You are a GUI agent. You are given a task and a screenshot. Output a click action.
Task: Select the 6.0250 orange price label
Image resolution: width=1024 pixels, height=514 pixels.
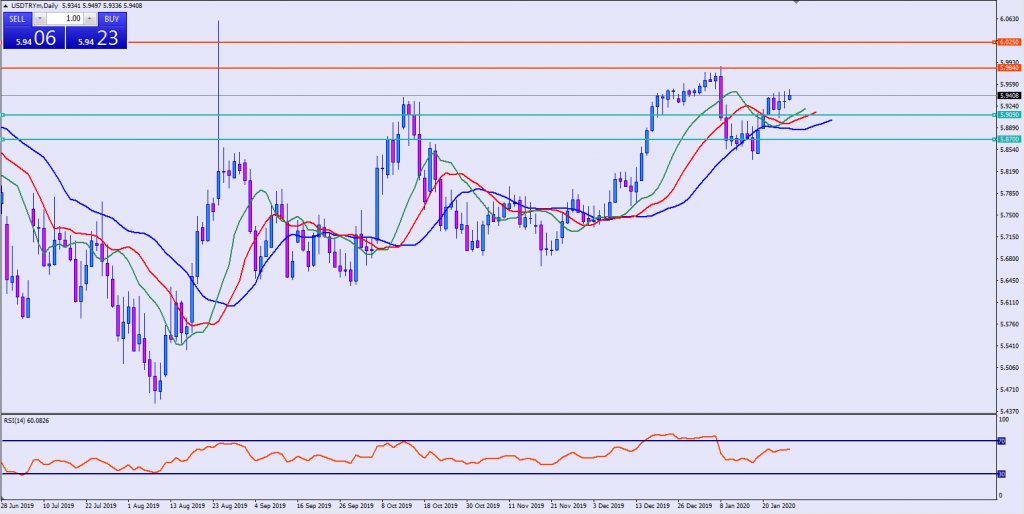point(1007,43)
